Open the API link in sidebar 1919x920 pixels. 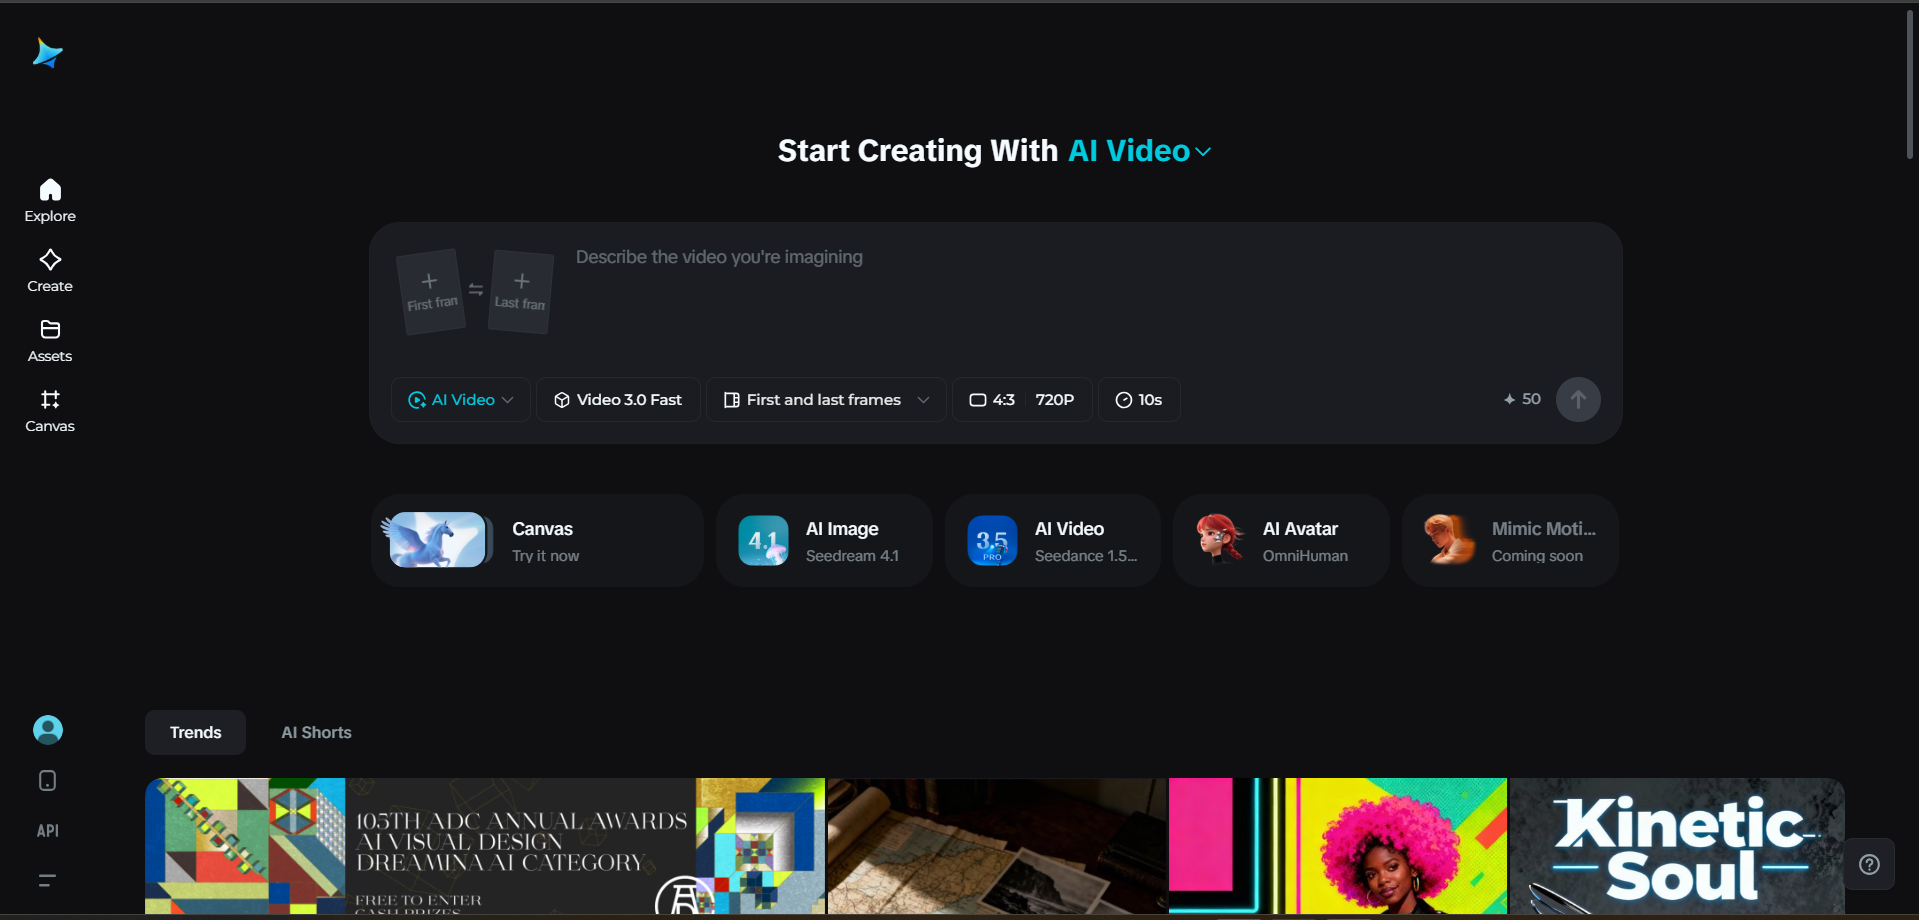(48, 831)
